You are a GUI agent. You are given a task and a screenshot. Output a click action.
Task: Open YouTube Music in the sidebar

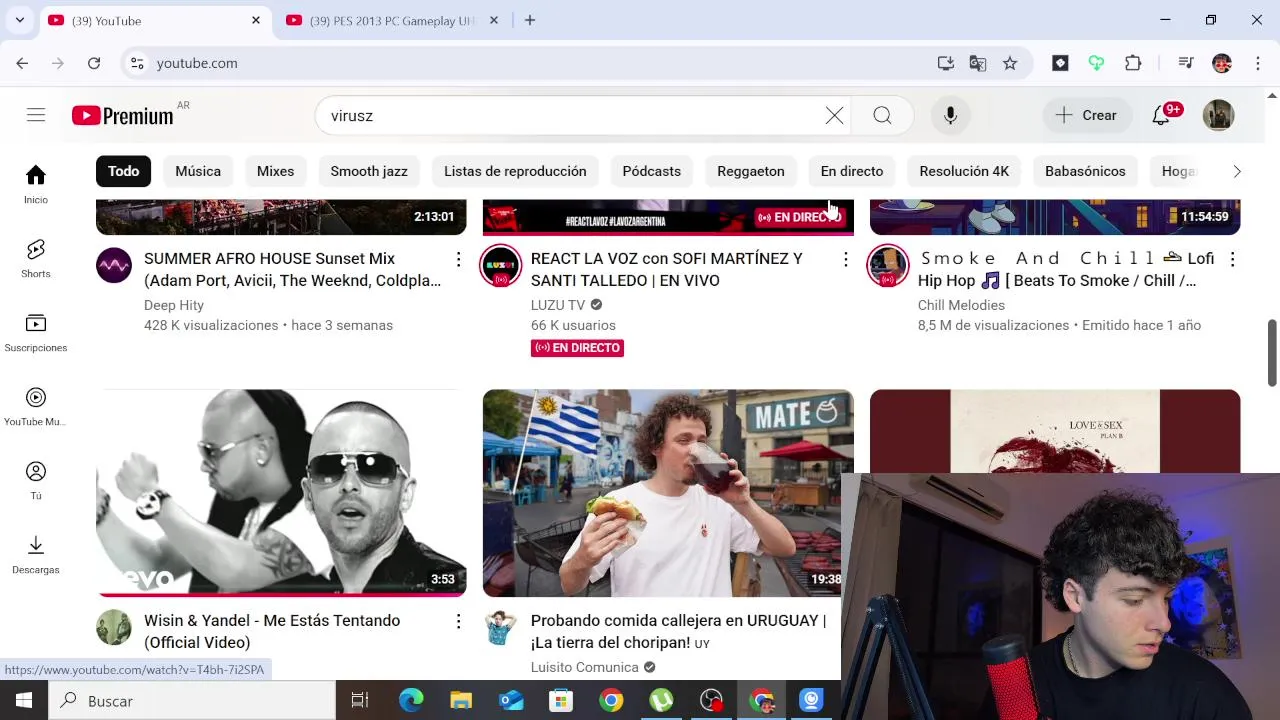click(36, 407)
